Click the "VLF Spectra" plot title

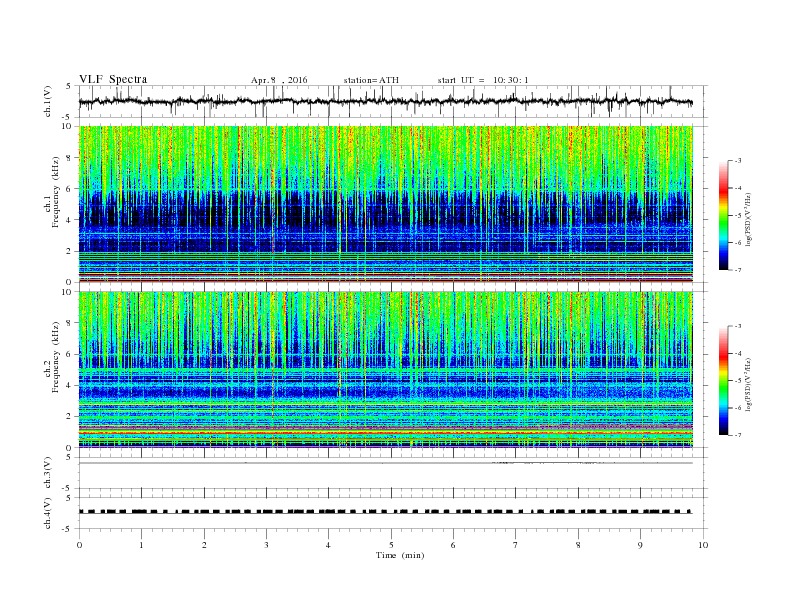pyautogui.click(x=113, y=79)
